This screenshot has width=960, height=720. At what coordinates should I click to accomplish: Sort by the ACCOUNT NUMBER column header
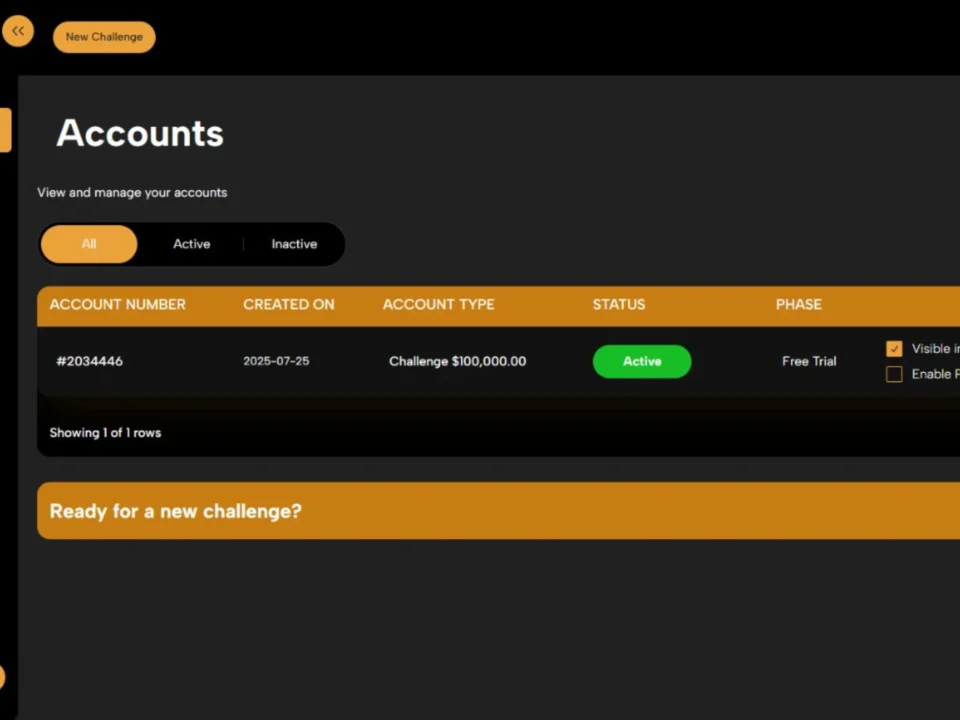coord(117,304)
